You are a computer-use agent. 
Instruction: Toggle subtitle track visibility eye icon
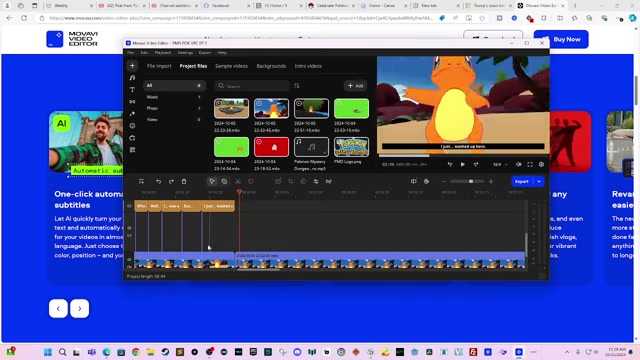pyautogui.click(x=129, y=206)
